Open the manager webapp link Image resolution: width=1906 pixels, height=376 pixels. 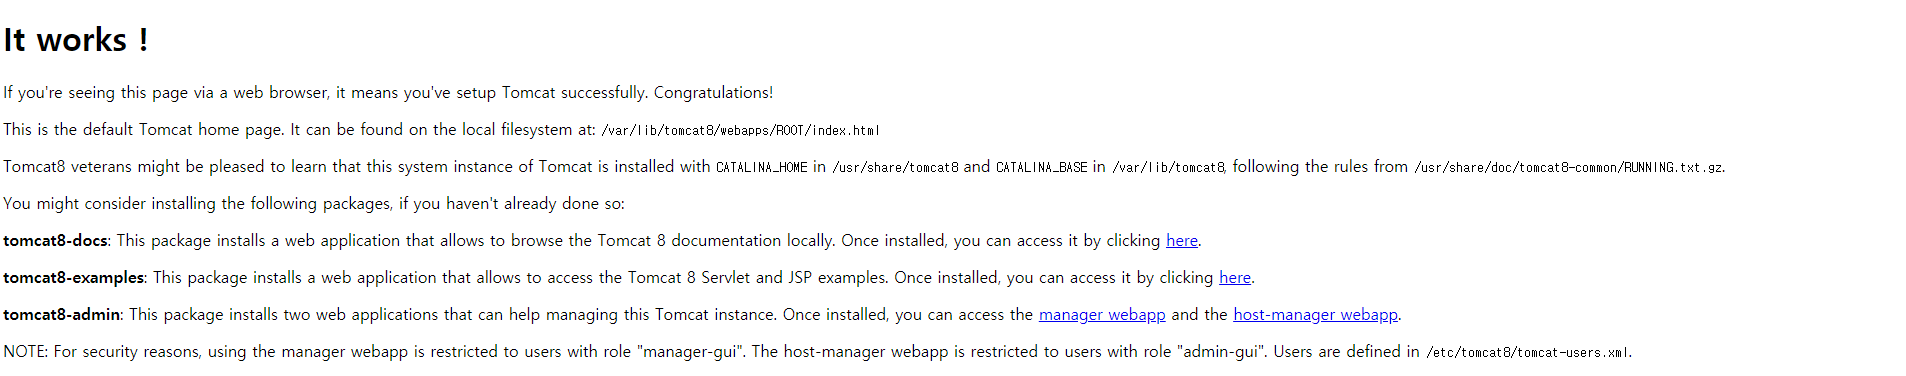[1102, 315]
